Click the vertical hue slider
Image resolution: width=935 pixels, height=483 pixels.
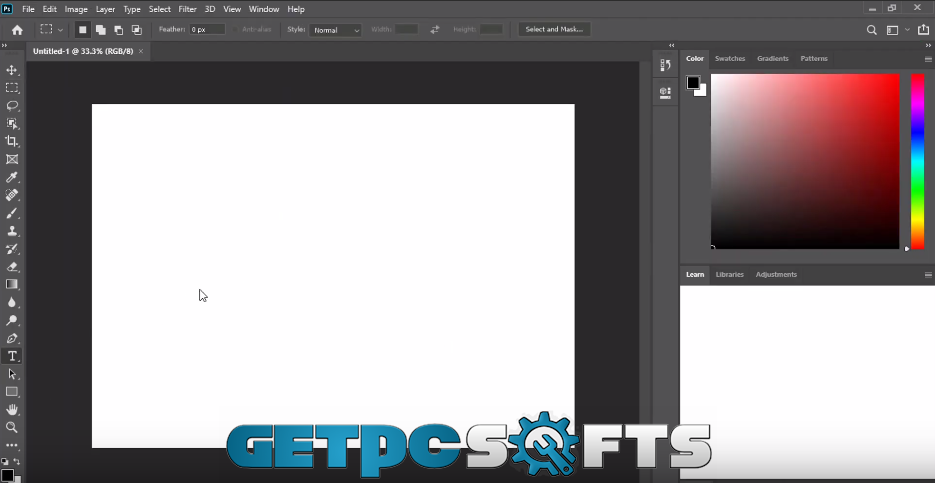click(917, 161)
